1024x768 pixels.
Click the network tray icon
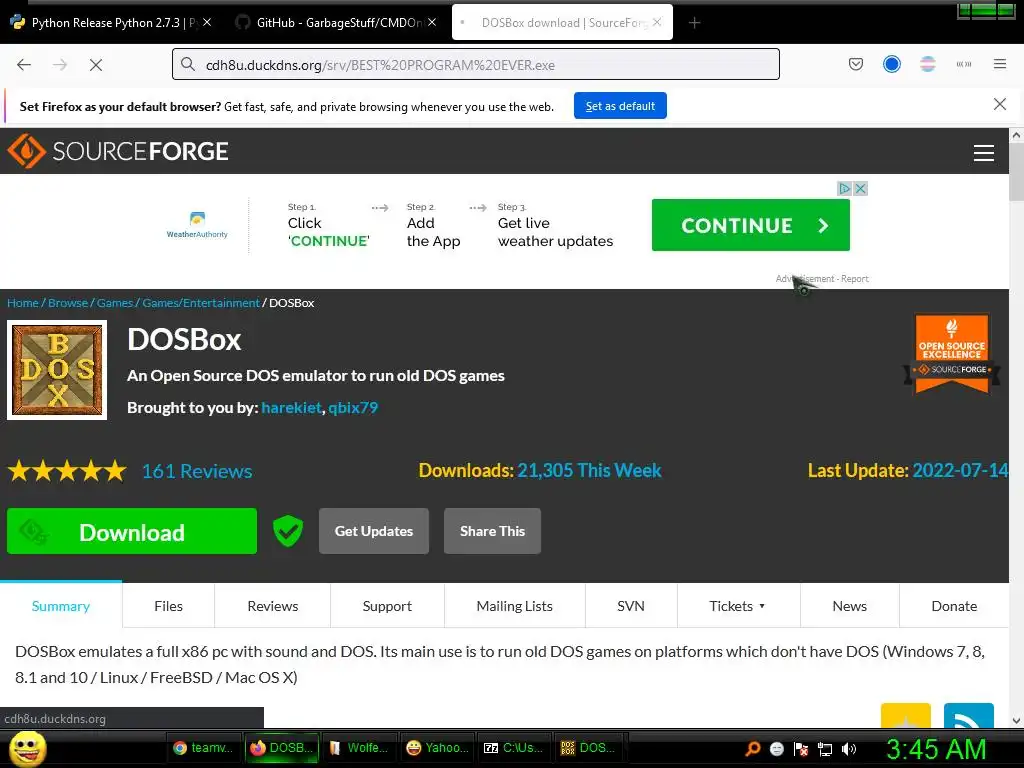825,749
